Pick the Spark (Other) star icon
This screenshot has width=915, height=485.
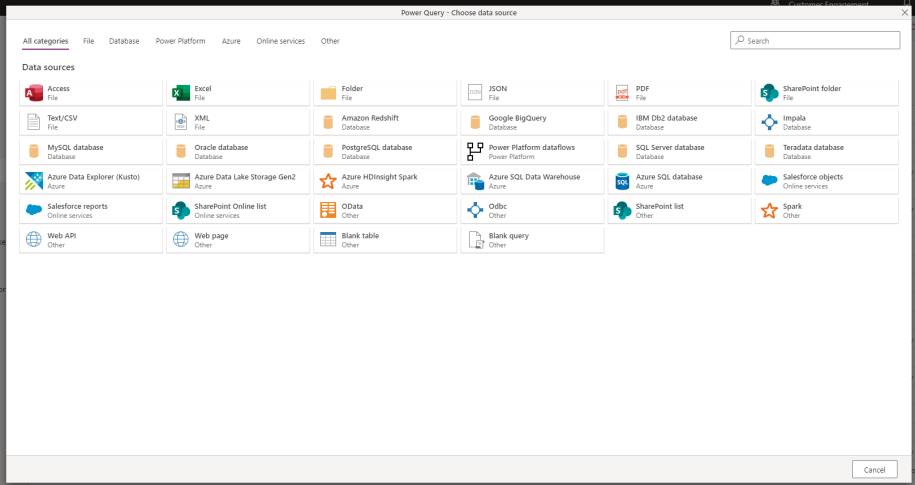(769, 210)
